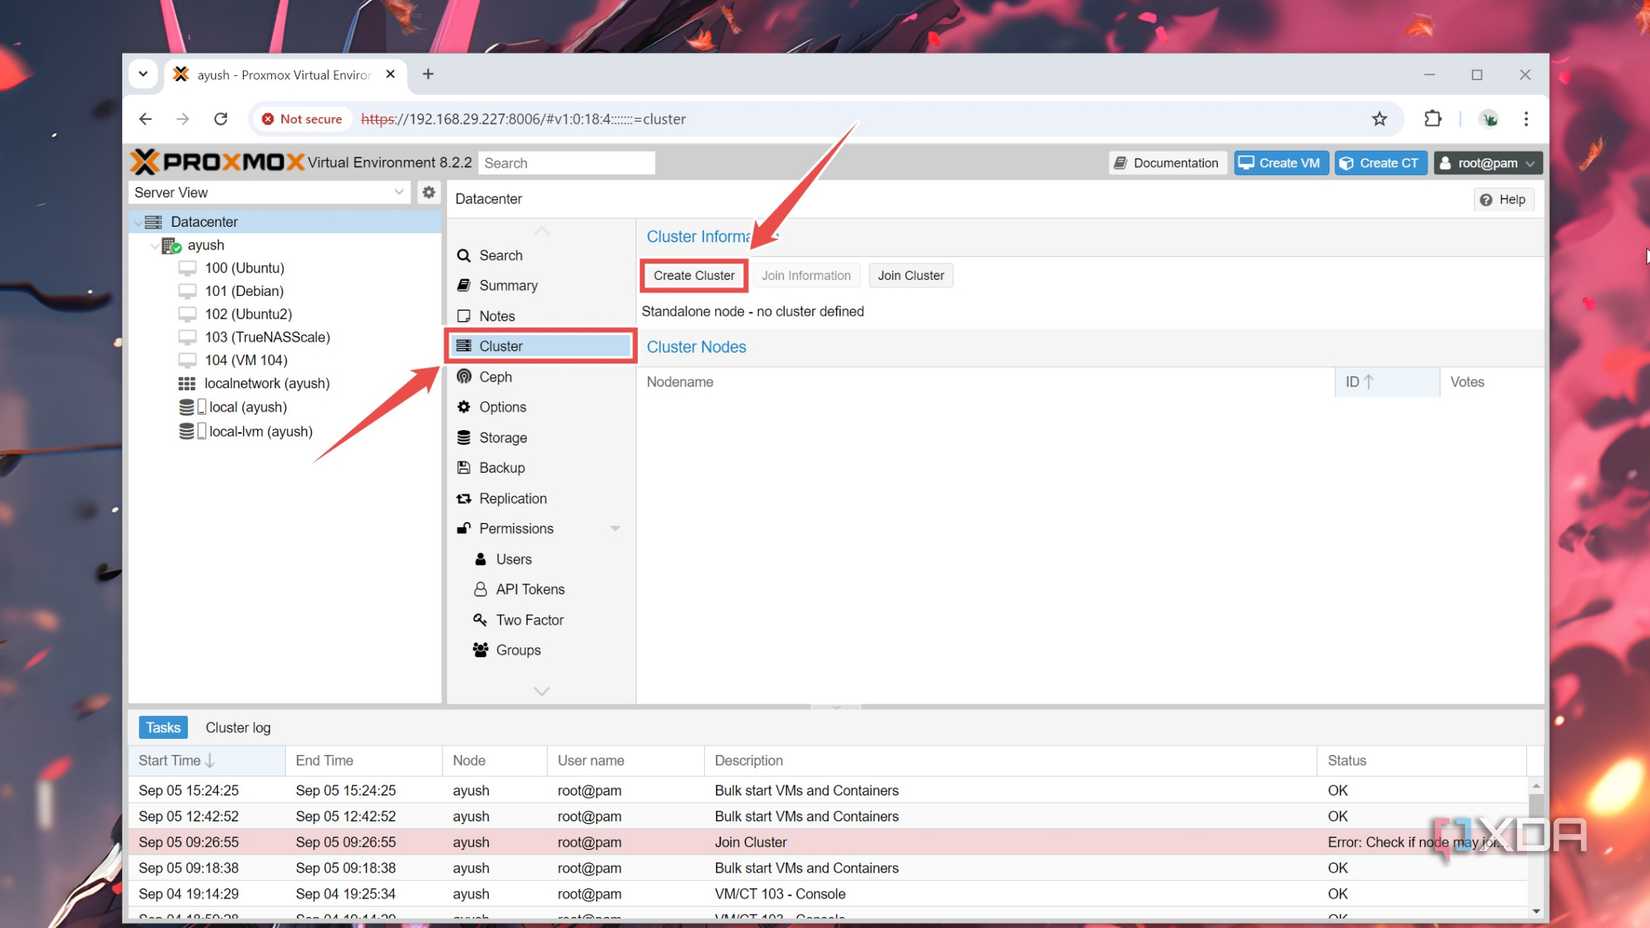The width and height of the screenshot is (1650, 928).
Task: Click the Join Cluster button
Action: click(910, 275)
